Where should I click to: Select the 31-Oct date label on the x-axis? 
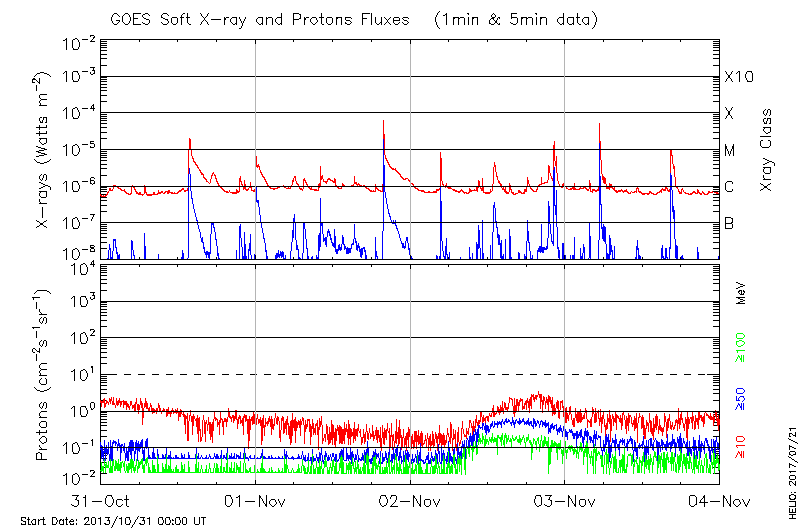tap(101, 499)
